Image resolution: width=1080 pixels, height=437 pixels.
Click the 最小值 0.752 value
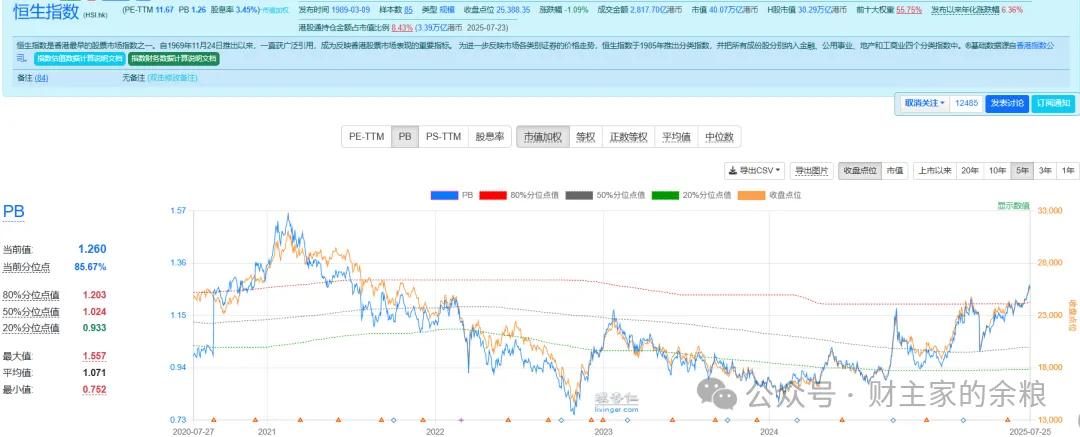(x=94, y=389)
